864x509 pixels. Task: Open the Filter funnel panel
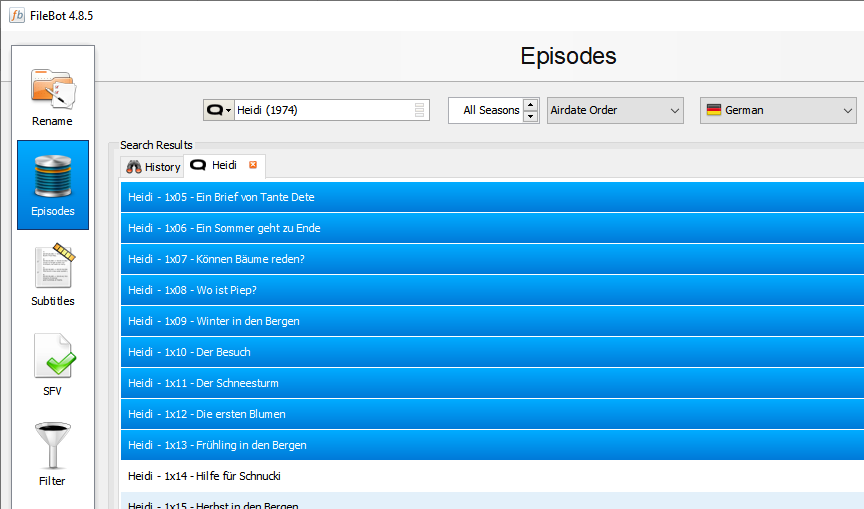click(x=52, y=454)
